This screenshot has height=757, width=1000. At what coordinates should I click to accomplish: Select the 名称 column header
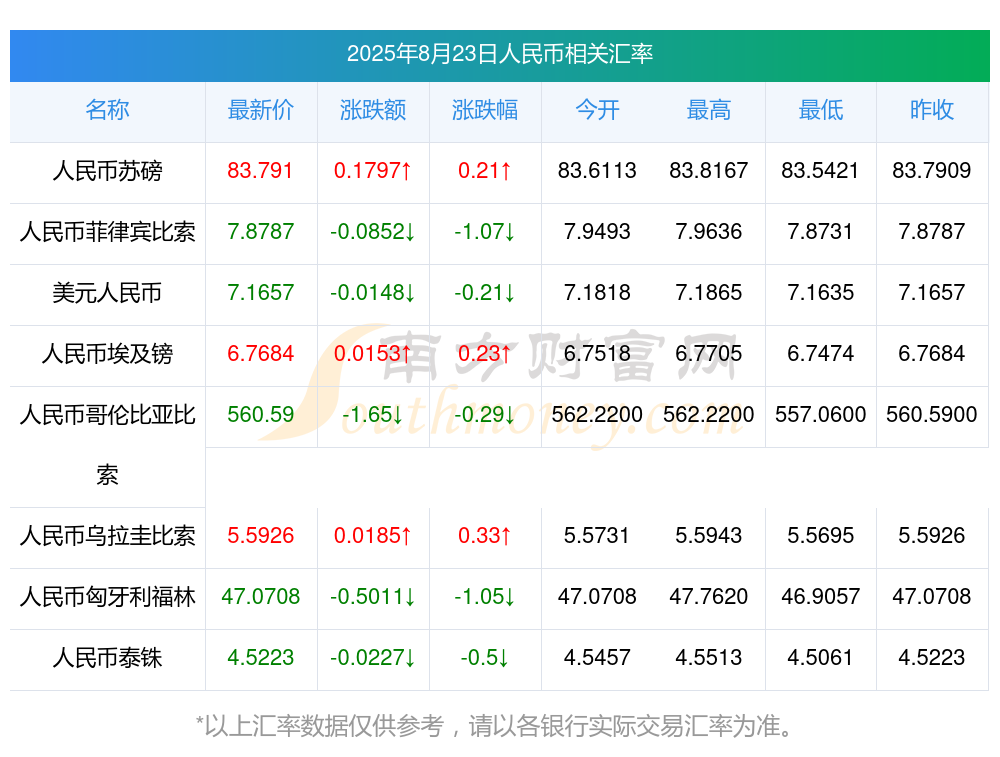tap(107, 110)
